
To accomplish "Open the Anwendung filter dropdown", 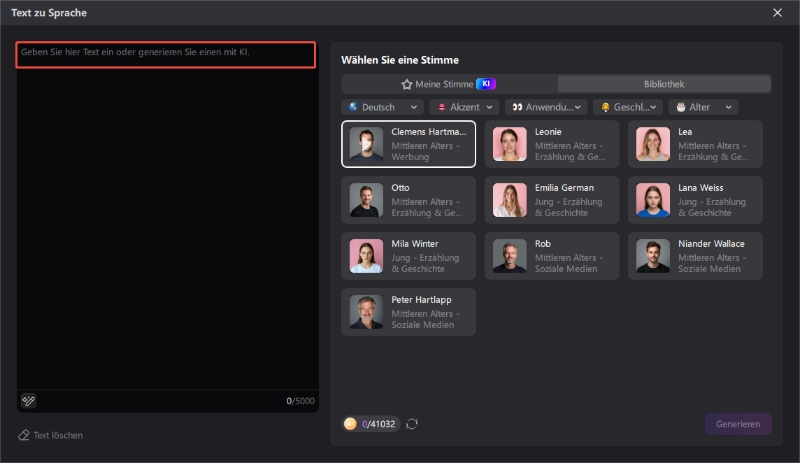I will click(544, 107).
